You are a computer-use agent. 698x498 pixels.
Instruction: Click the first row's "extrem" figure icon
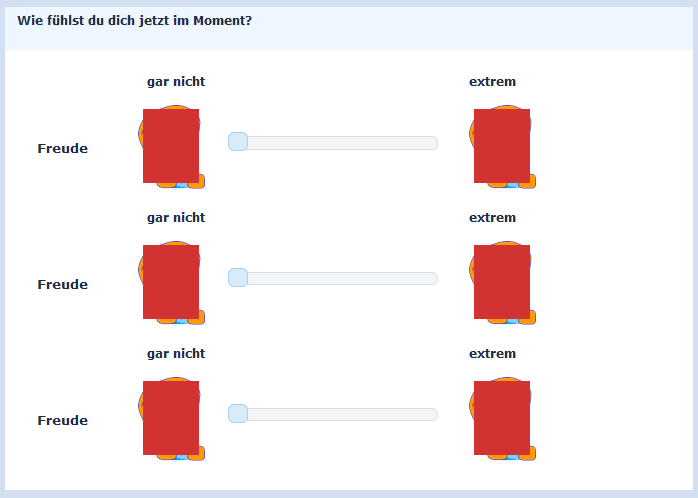coord(502,146)
